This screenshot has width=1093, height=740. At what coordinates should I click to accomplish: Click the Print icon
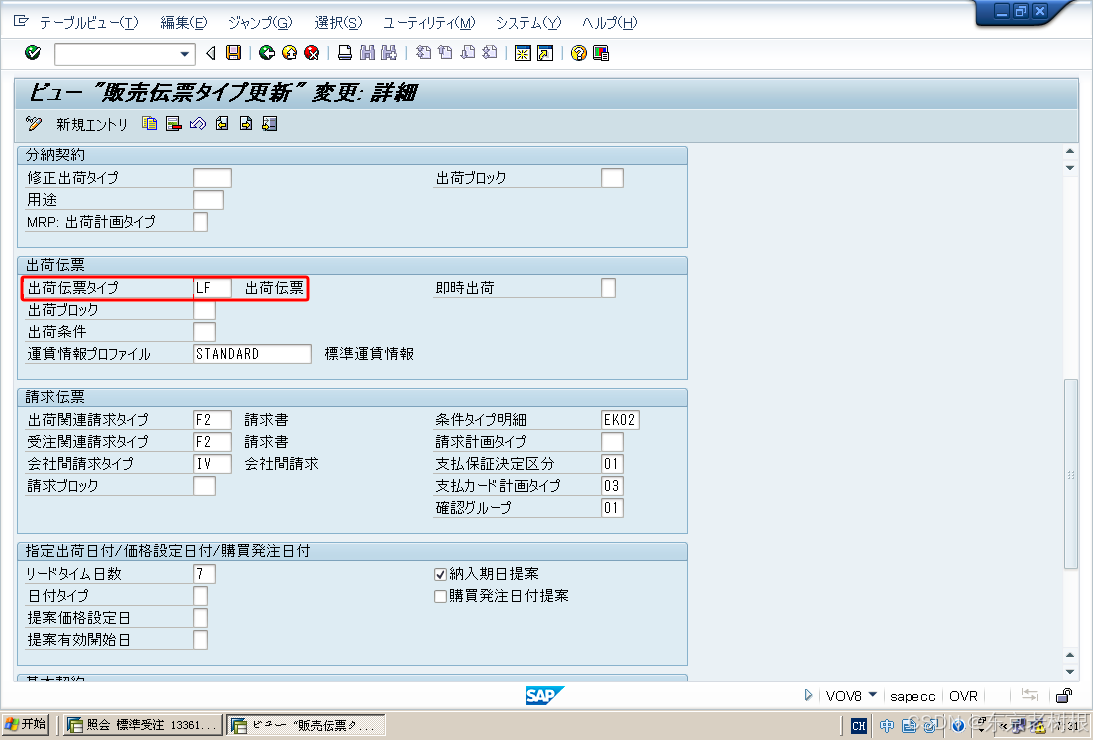[x=344, y=53]
